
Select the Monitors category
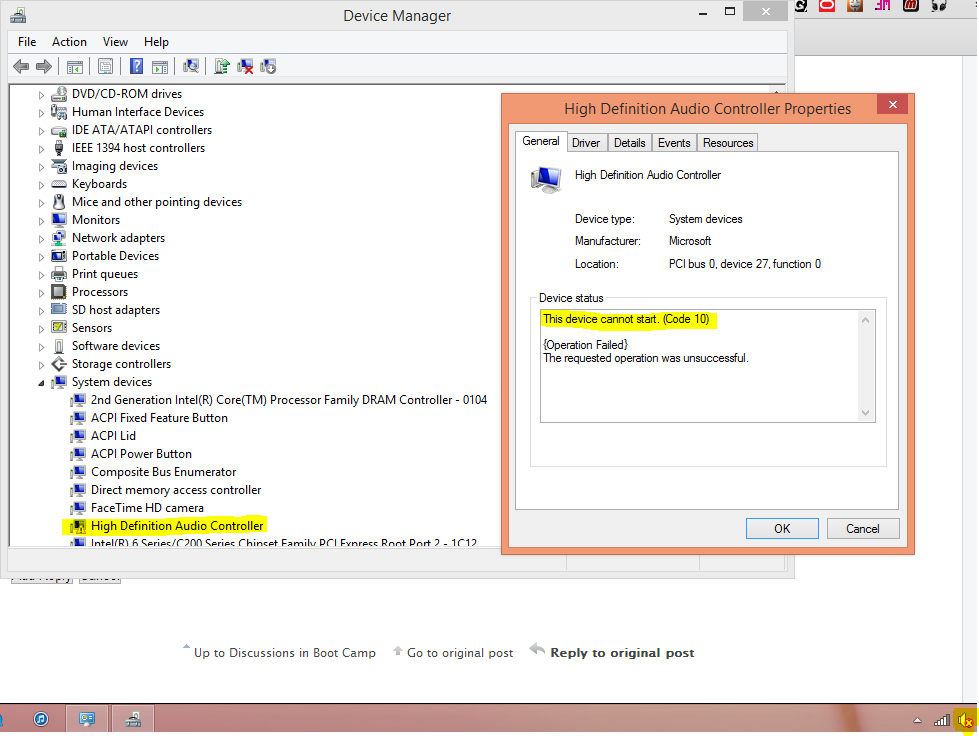point(96,220)
